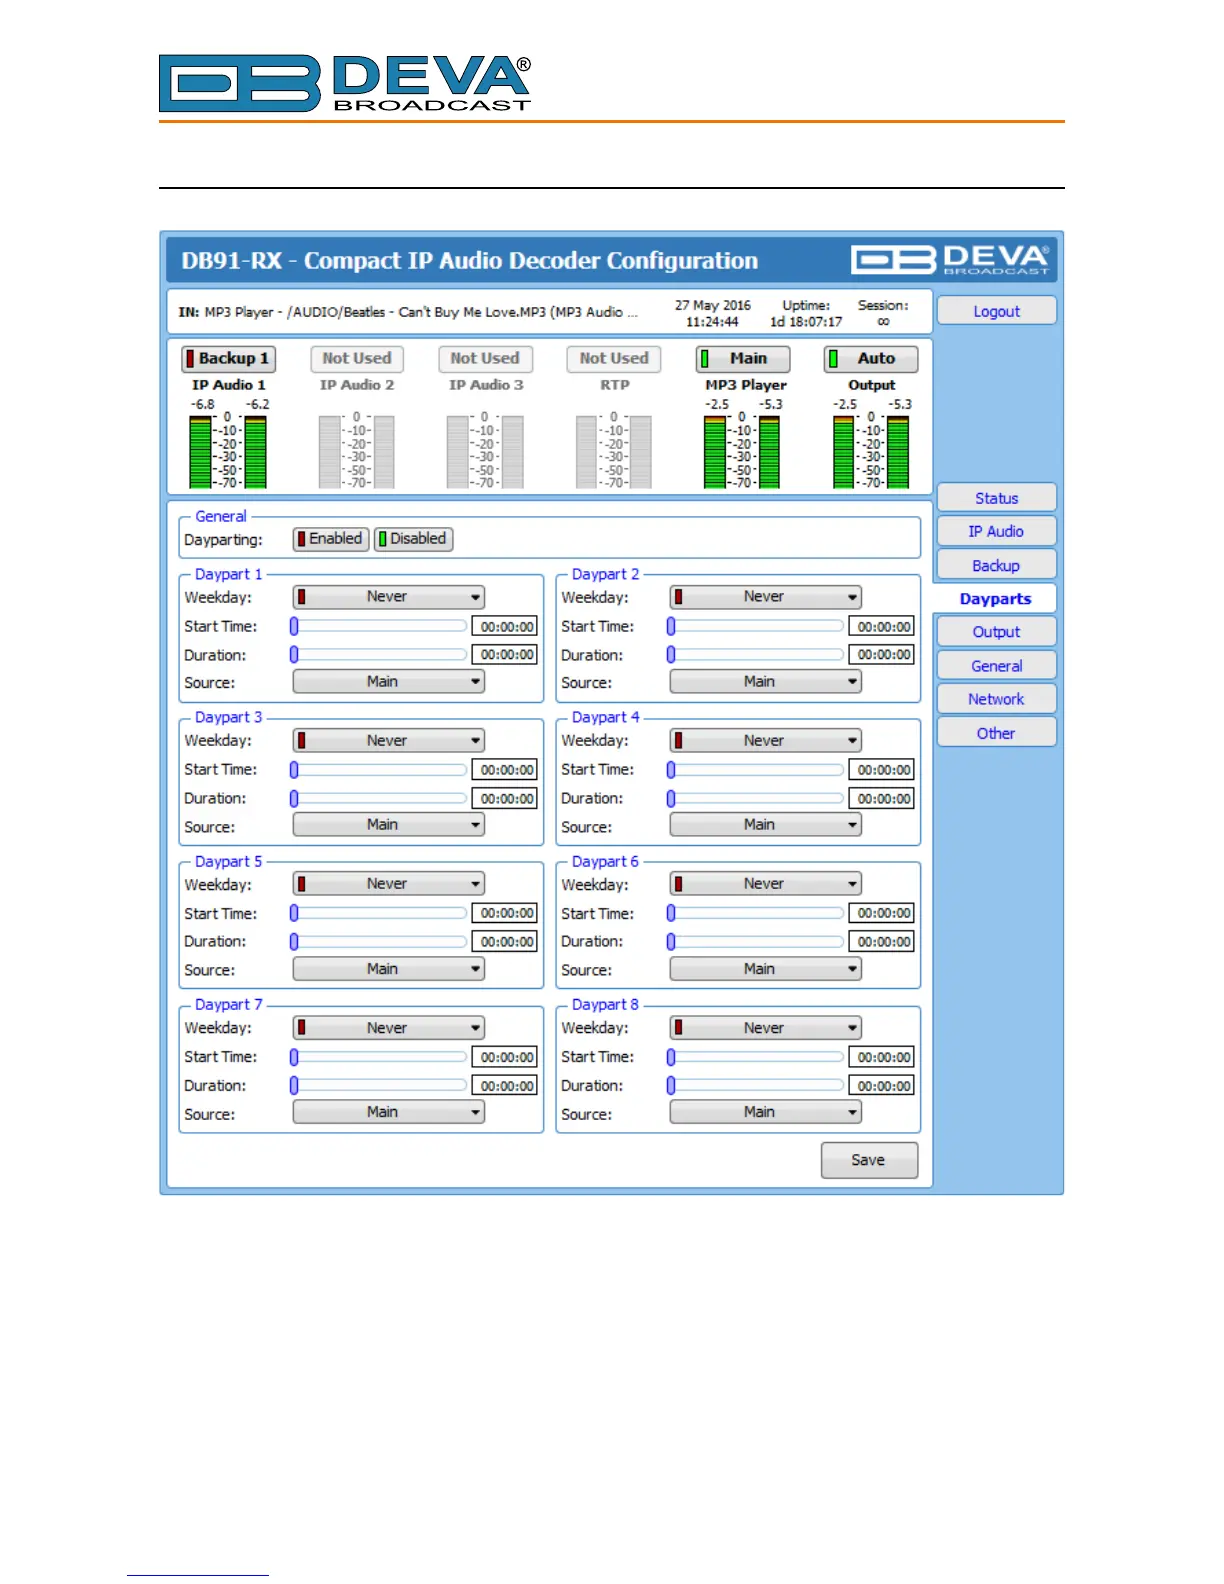Open the IP Audio page tab

point(996,532)
